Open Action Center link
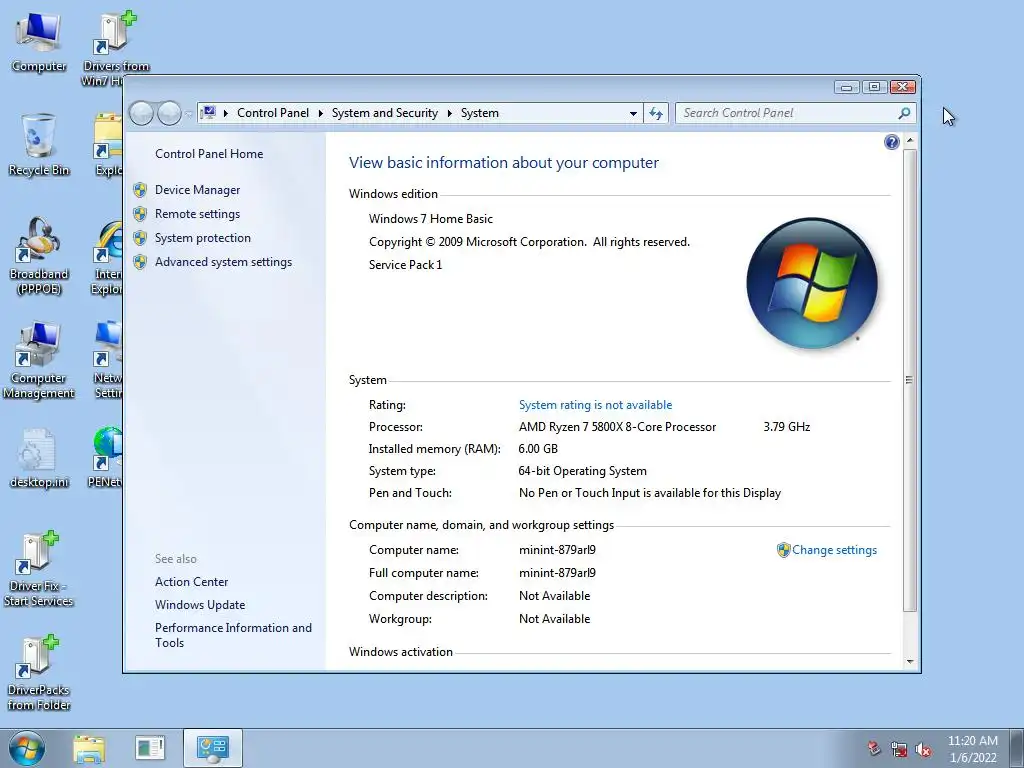The height and width of the screenshot is (768, 1024). (191, 582)
